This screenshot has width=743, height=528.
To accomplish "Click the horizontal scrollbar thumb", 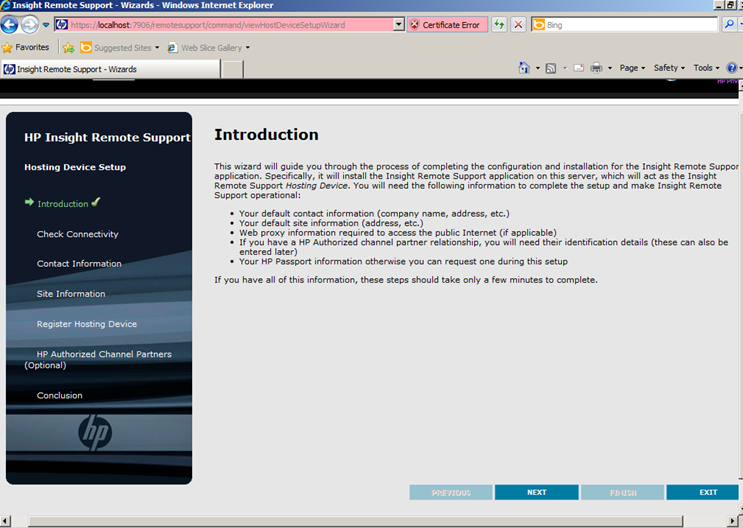I will coord(355,521).
